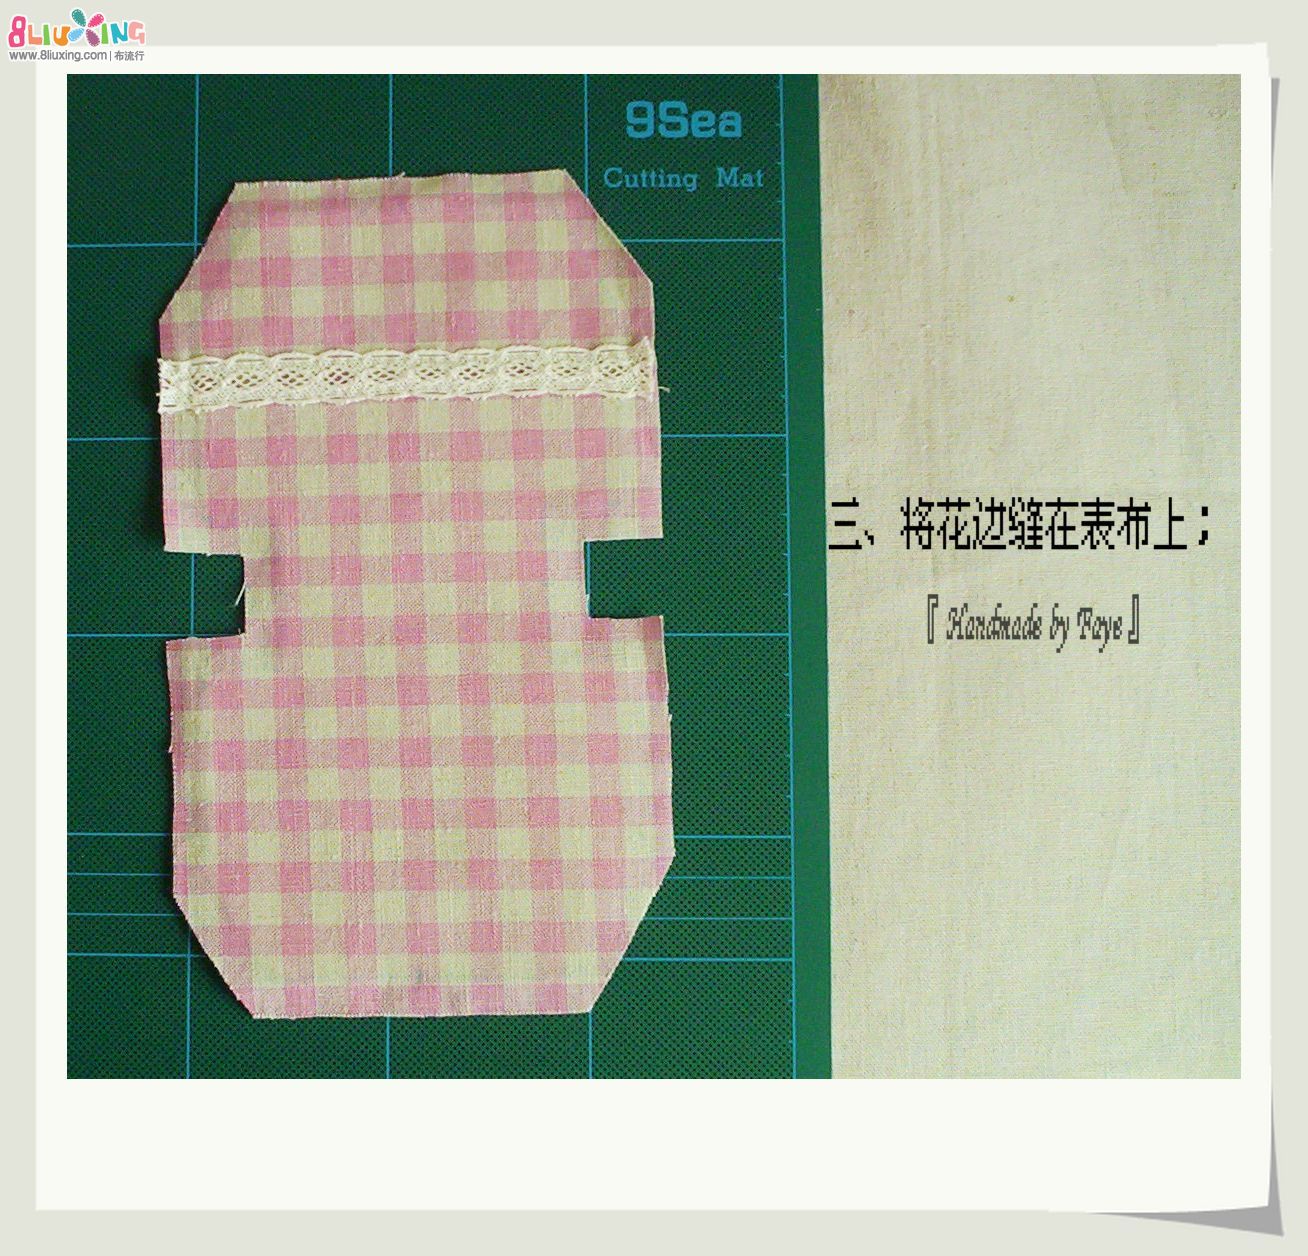
Task: Open the www.8liuxing.com link text
Action: click(x=58, y=56)
